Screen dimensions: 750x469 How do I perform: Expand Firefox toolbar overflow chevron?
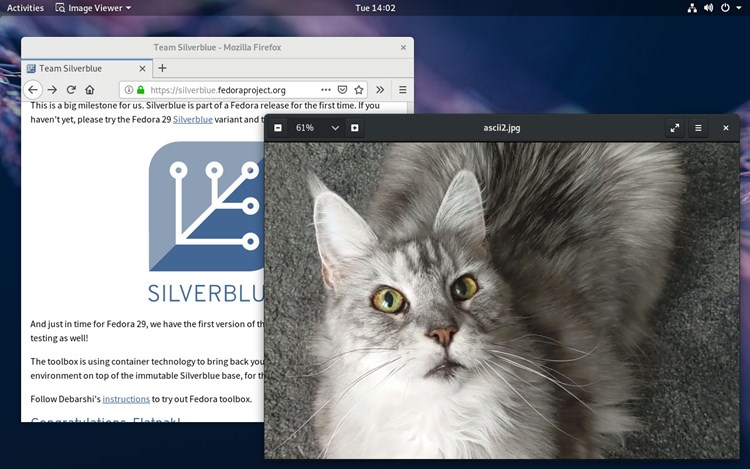(380, 89)
